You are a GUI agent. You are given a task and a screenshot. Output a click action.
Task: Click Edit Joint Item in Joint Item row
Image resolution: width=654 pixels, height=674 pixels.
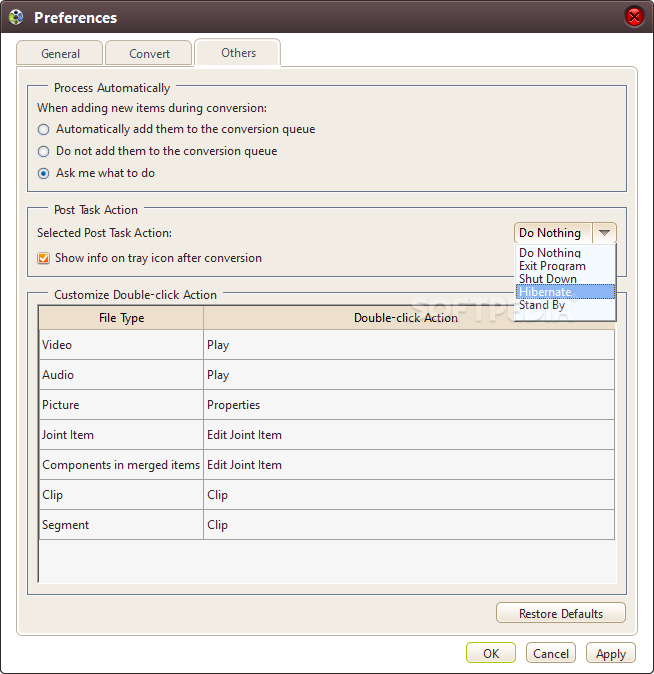click(409, 435)
